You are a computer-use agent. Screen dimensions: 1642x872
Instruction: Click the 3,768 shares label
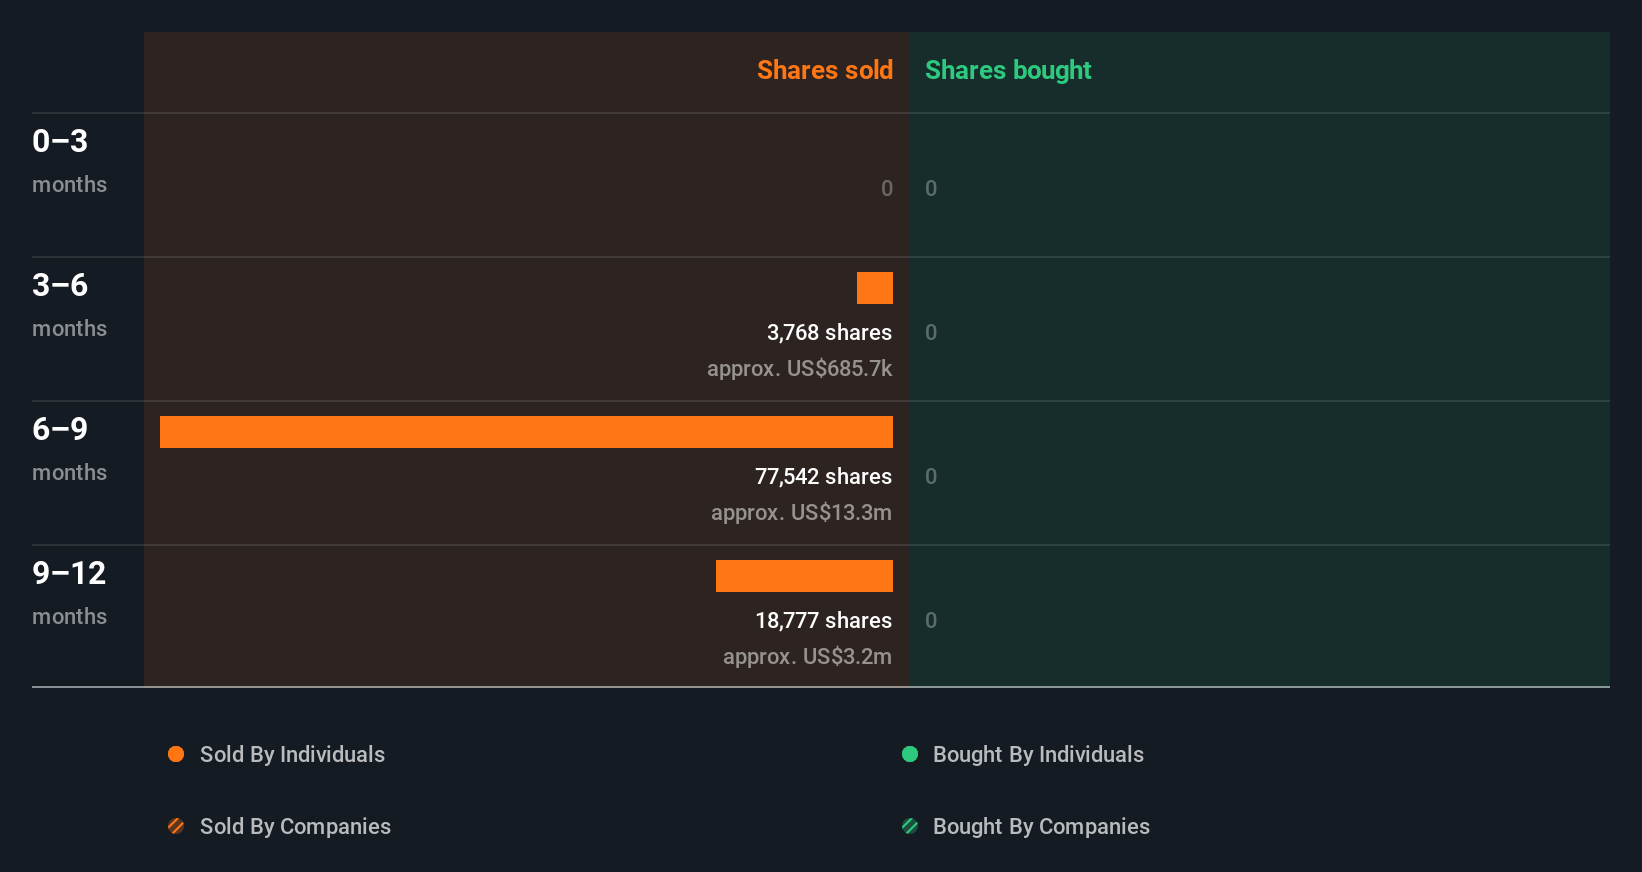click(829, 332)
